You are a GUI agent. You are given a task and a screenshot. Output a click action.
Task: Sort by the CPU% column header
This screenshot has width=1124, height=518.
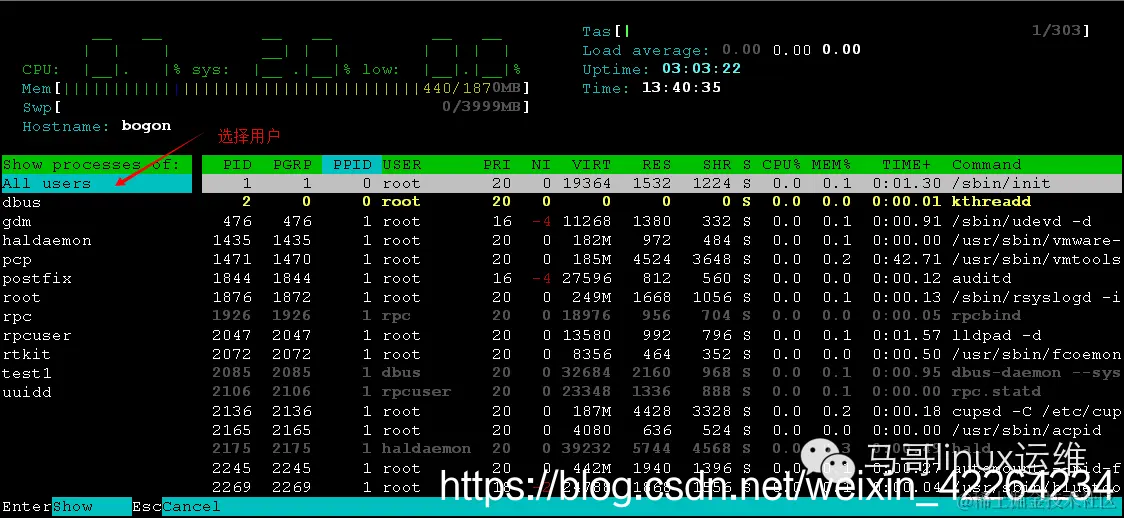tap(781, 165)
